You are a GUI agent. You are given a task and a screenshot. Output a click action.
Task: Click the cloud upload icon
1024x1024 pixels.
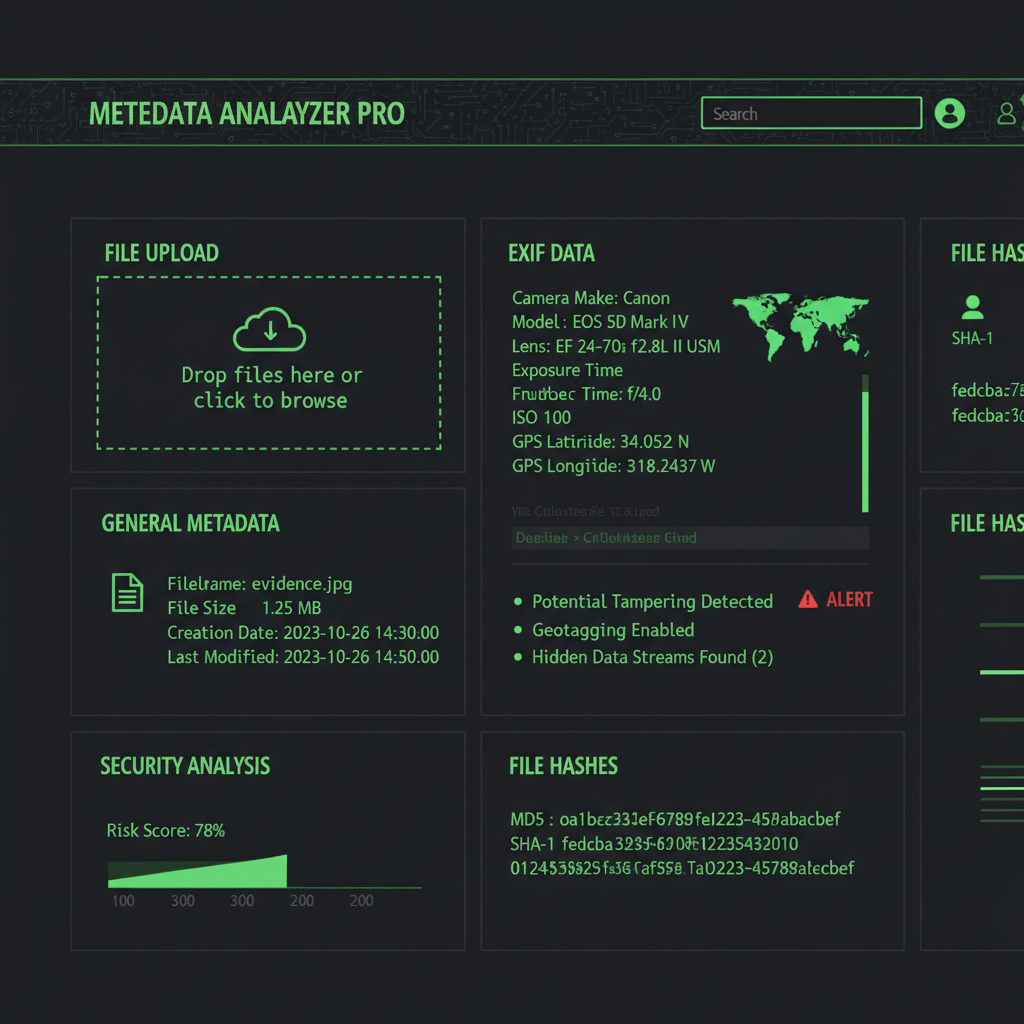click(269, 330)
